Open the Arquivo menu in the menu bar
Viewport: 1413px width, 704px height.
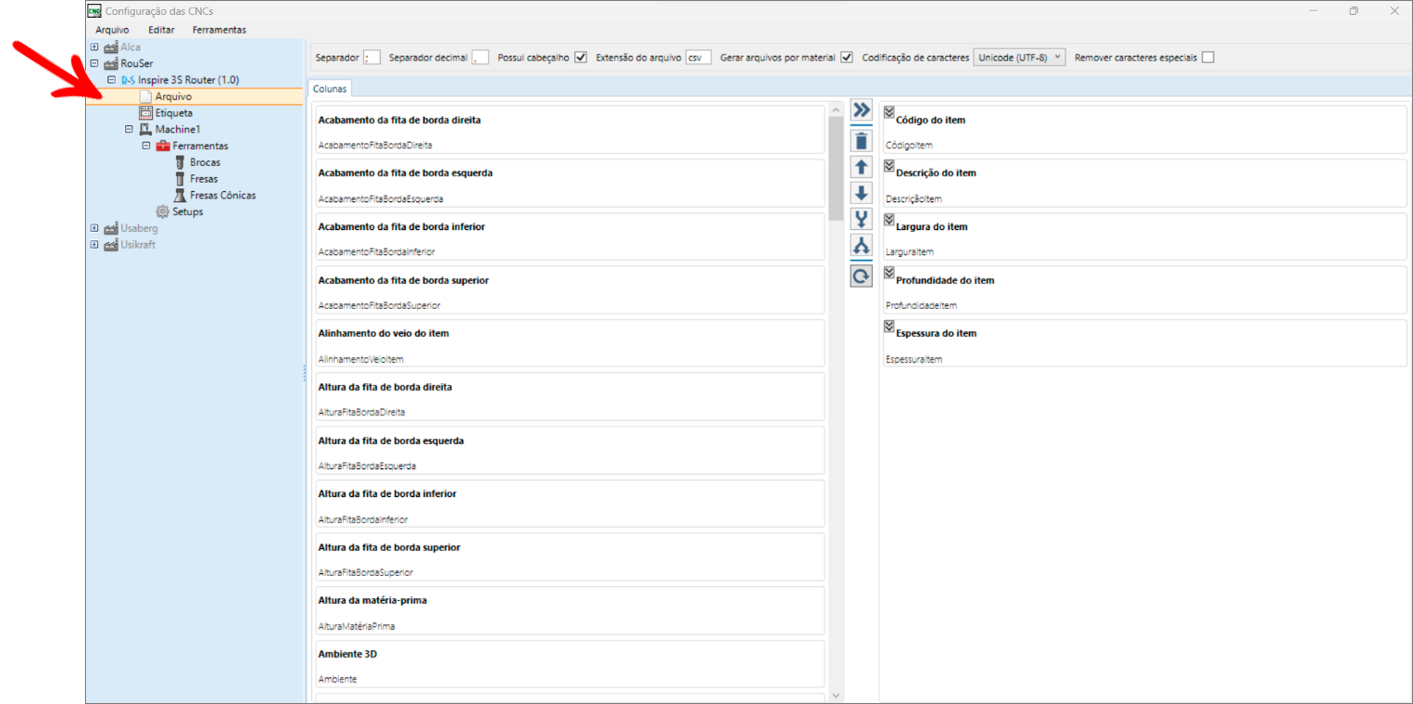[x=112, y=30]
